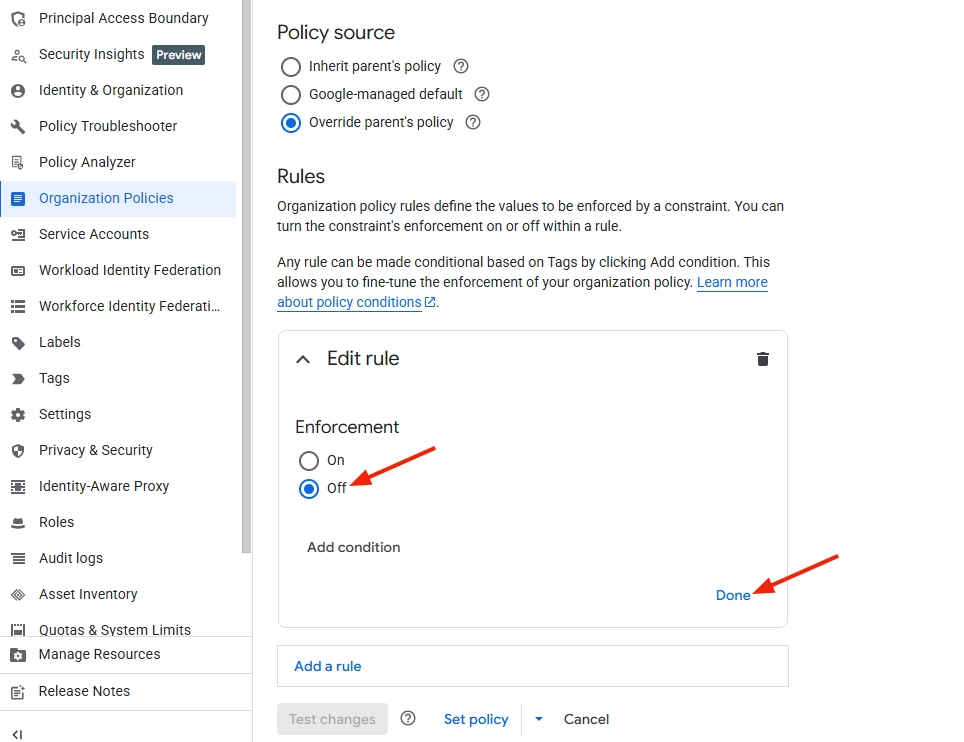Select Inherit parent's policy option
This screenshot has width=964, height=742.
[291, 67]
